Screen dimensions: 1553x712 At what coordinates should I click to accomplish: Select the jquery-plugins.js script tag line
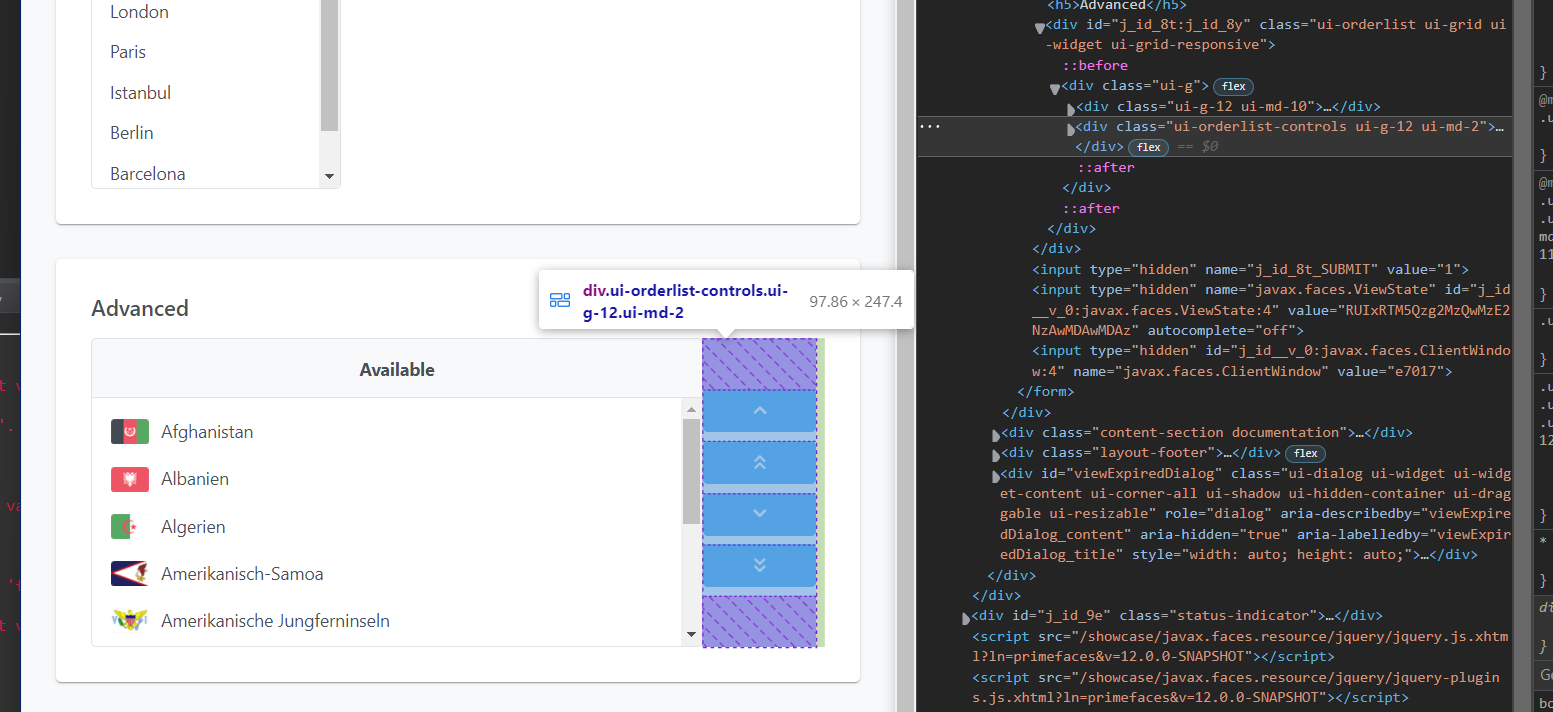1236,687
